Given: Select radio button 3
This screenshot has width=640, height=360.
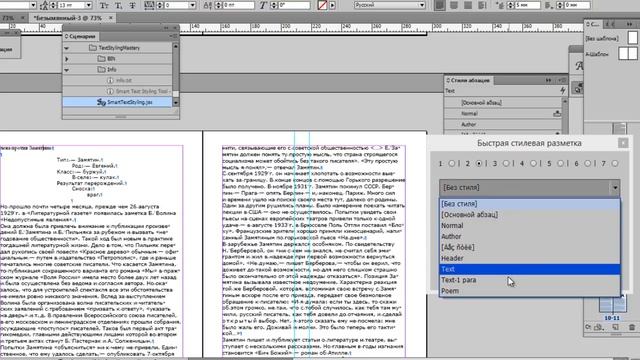Looking at the screenshot, I should point(506,163).
